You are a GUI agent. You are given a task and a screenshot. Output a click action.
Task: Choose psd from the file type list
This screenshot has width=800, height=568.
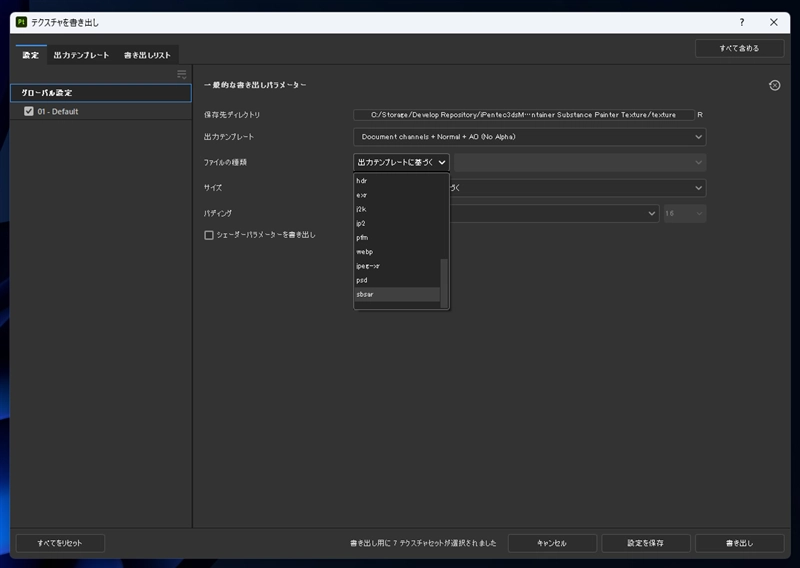click(x=362, y=280)
